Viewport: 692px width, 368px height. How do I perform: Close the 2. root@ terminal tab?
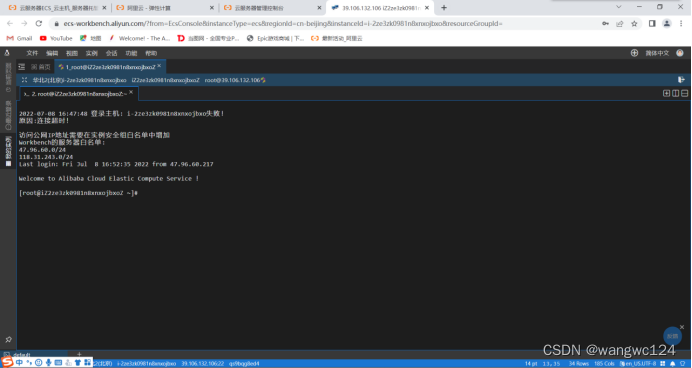pyautogui.click(x=131, y=92)
